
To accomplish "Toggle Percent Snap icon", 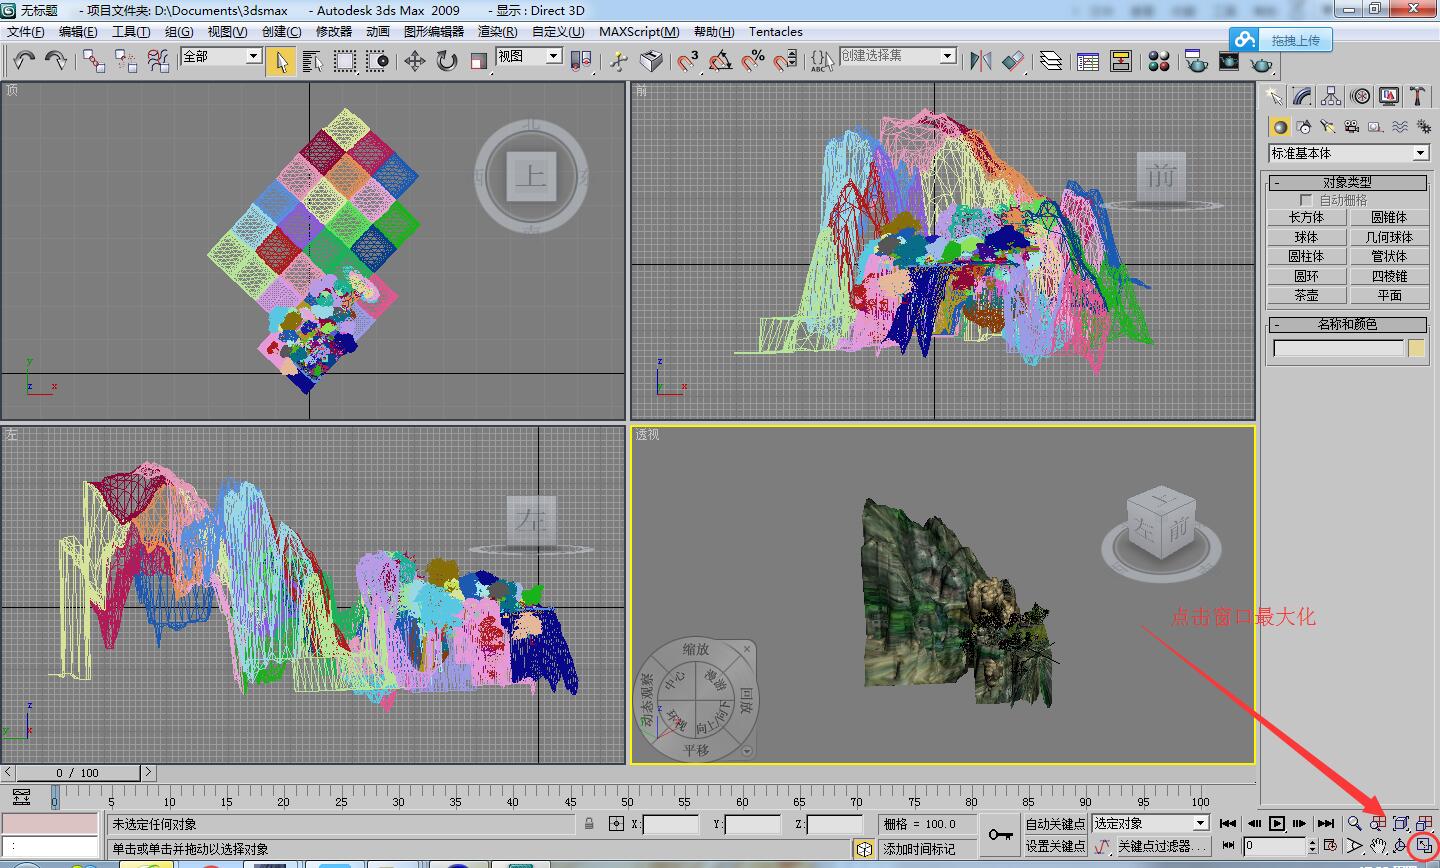I will click(753, 61).
